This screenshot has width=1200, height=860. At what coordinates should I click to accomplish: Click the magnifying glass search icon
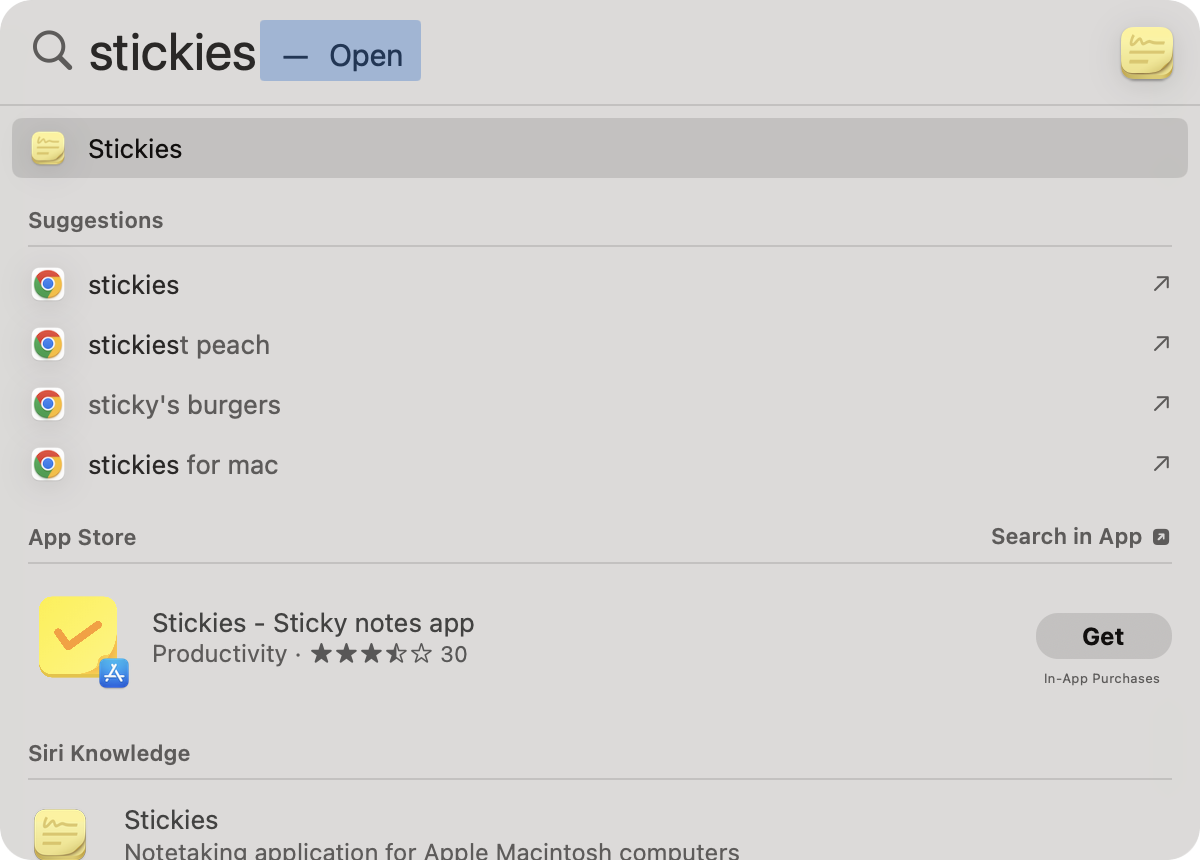[x=51, y=51]
